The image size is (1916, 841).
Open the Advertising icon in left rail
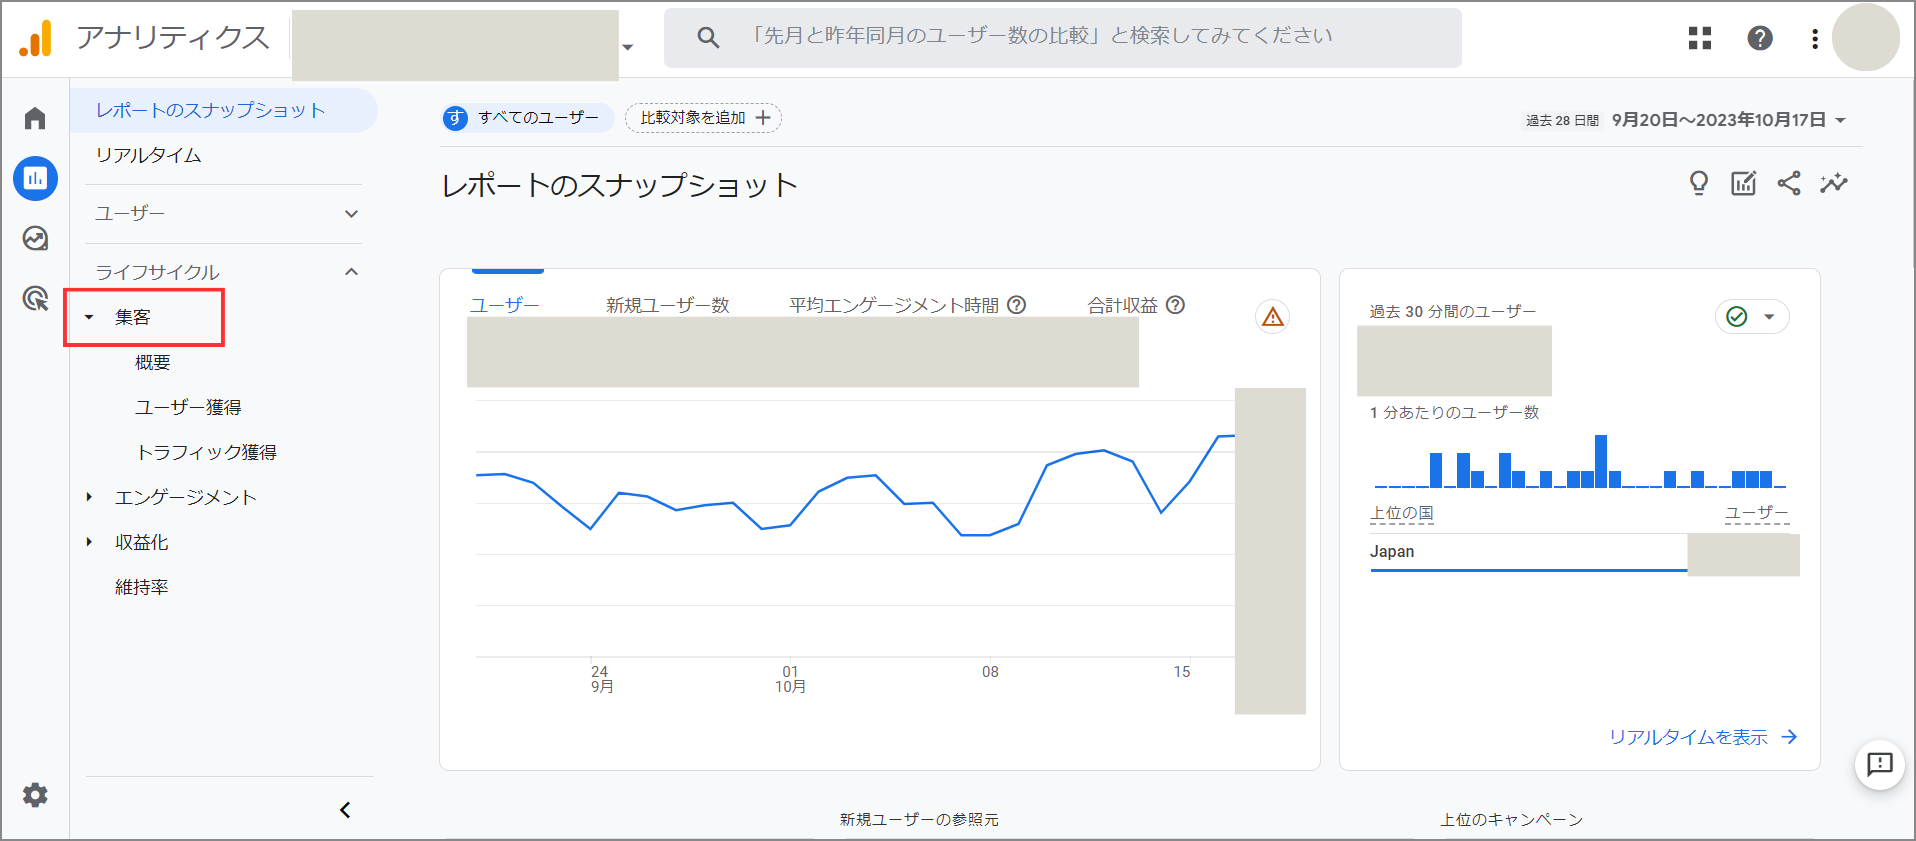[35, 298]
